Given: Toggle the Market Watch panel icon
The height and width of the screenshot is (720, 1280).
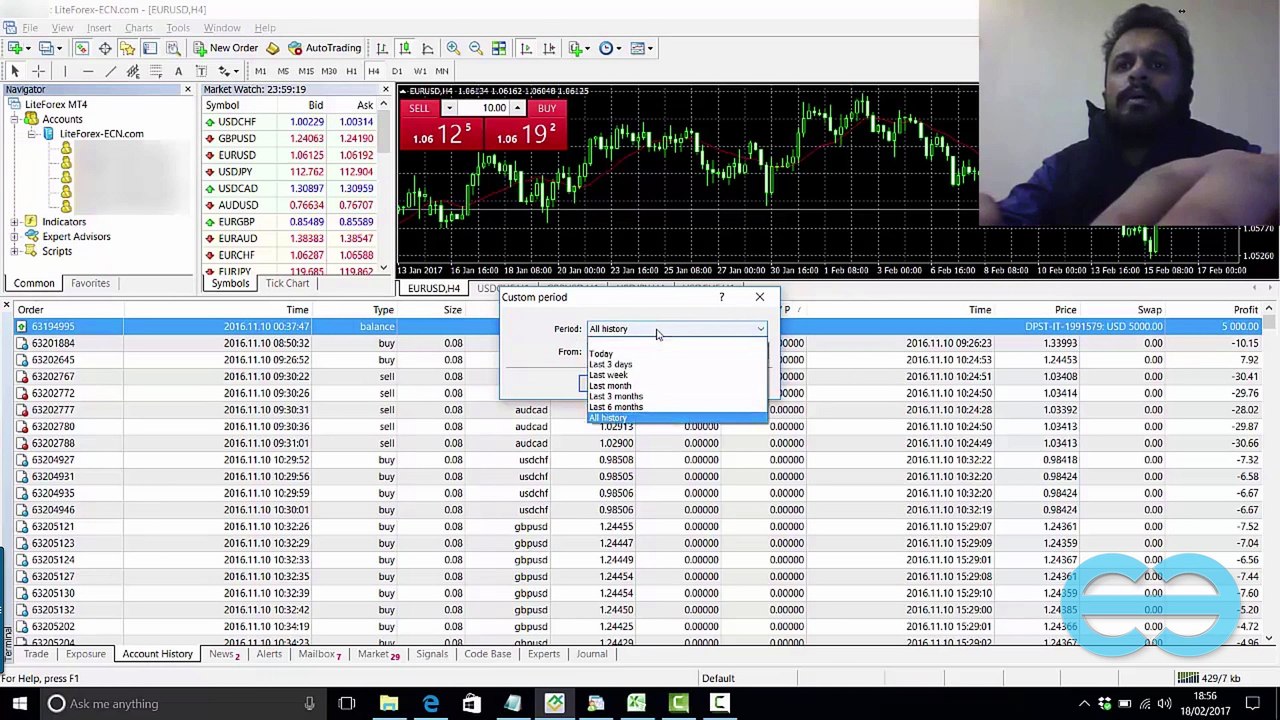Looking at the screenshot, I should pos(82,48).
